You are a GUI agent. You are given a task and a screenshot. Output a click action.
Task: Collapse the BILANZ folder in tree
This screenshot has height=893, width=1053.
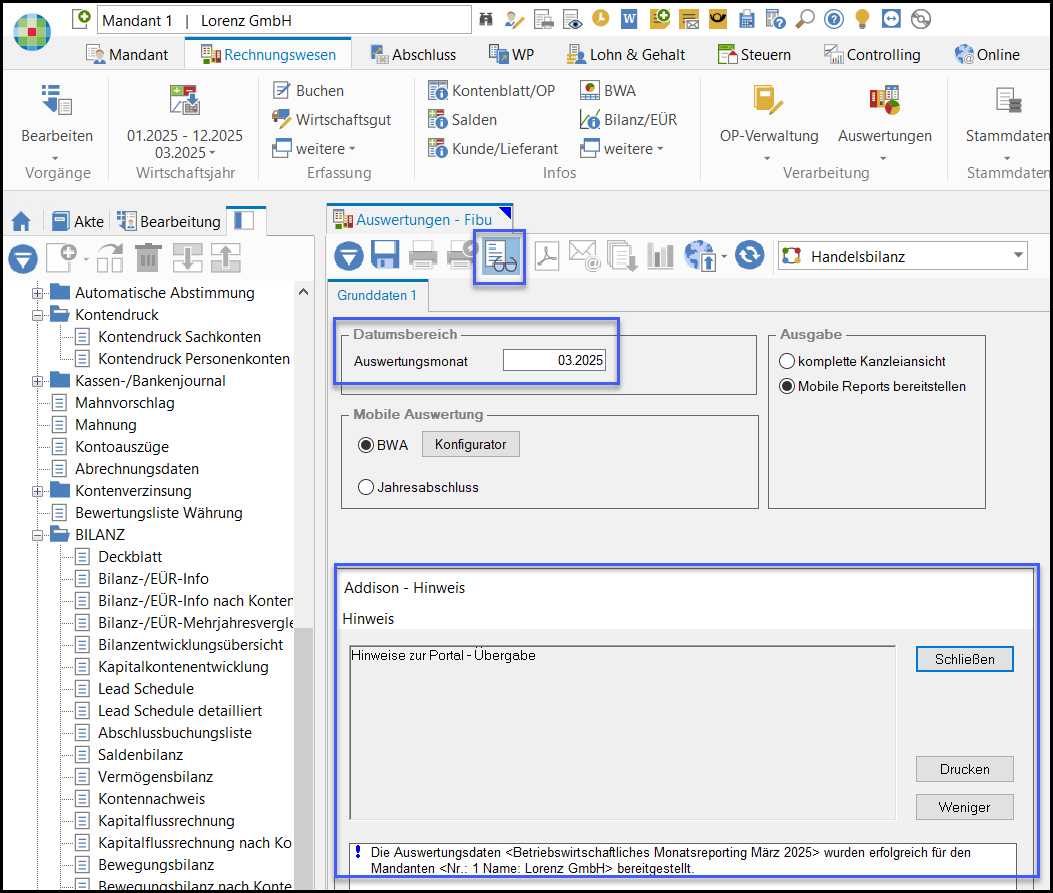tap(38, 535)
